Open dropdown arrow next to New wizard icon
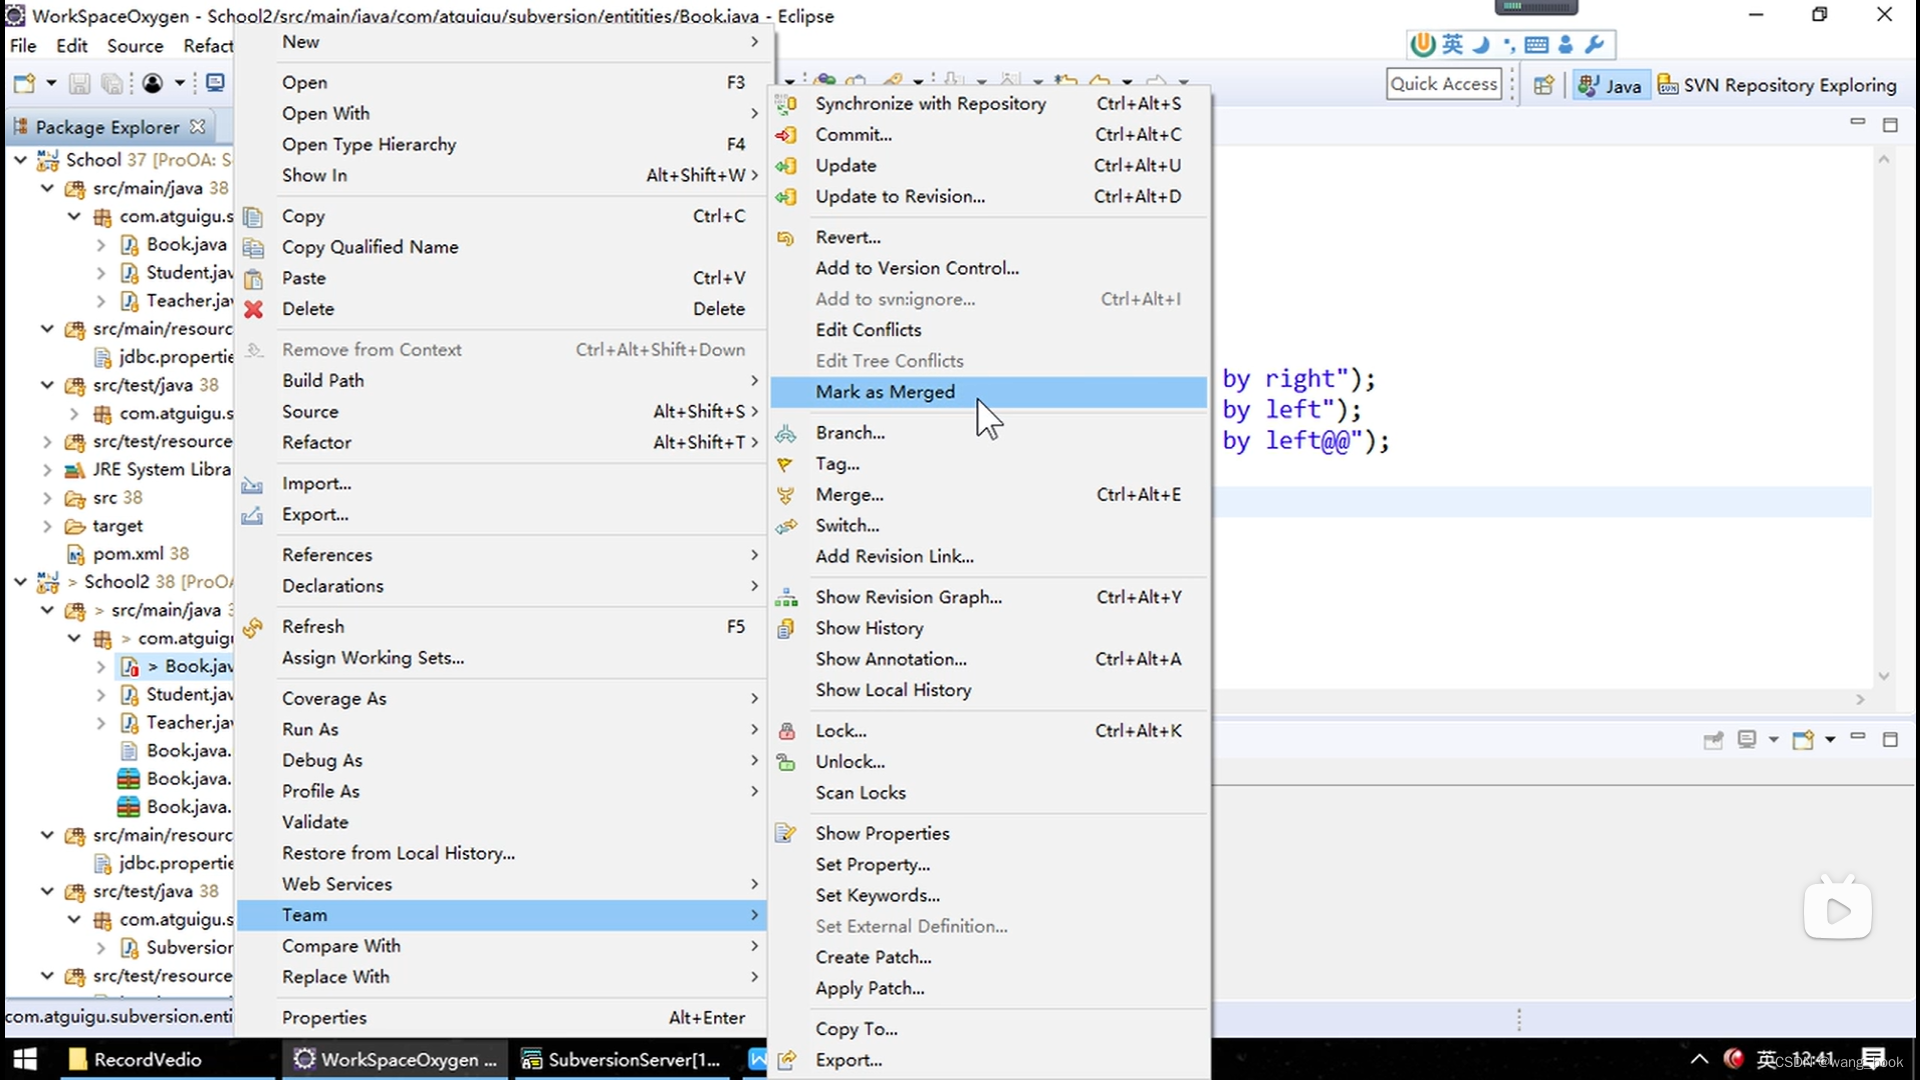Viewport: 1920px width, 1080px height. (x=51, y=83)
